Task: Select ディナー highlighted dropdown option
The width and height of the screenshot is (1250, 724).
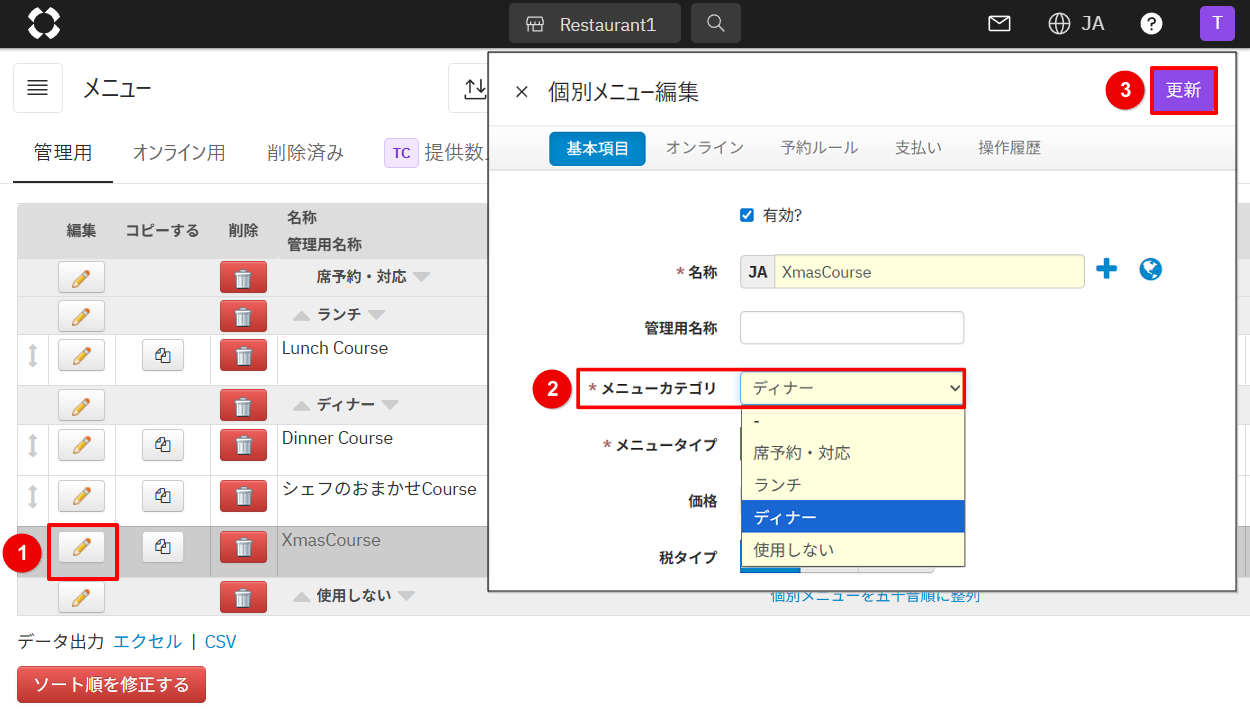Action: [x=852, y=517]
